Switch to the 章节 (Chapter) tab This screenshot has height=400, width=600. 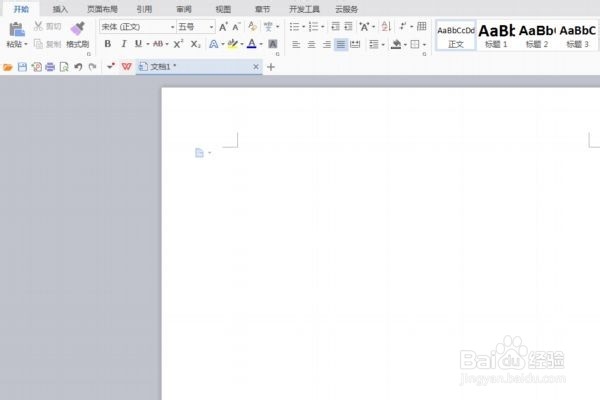262,9
